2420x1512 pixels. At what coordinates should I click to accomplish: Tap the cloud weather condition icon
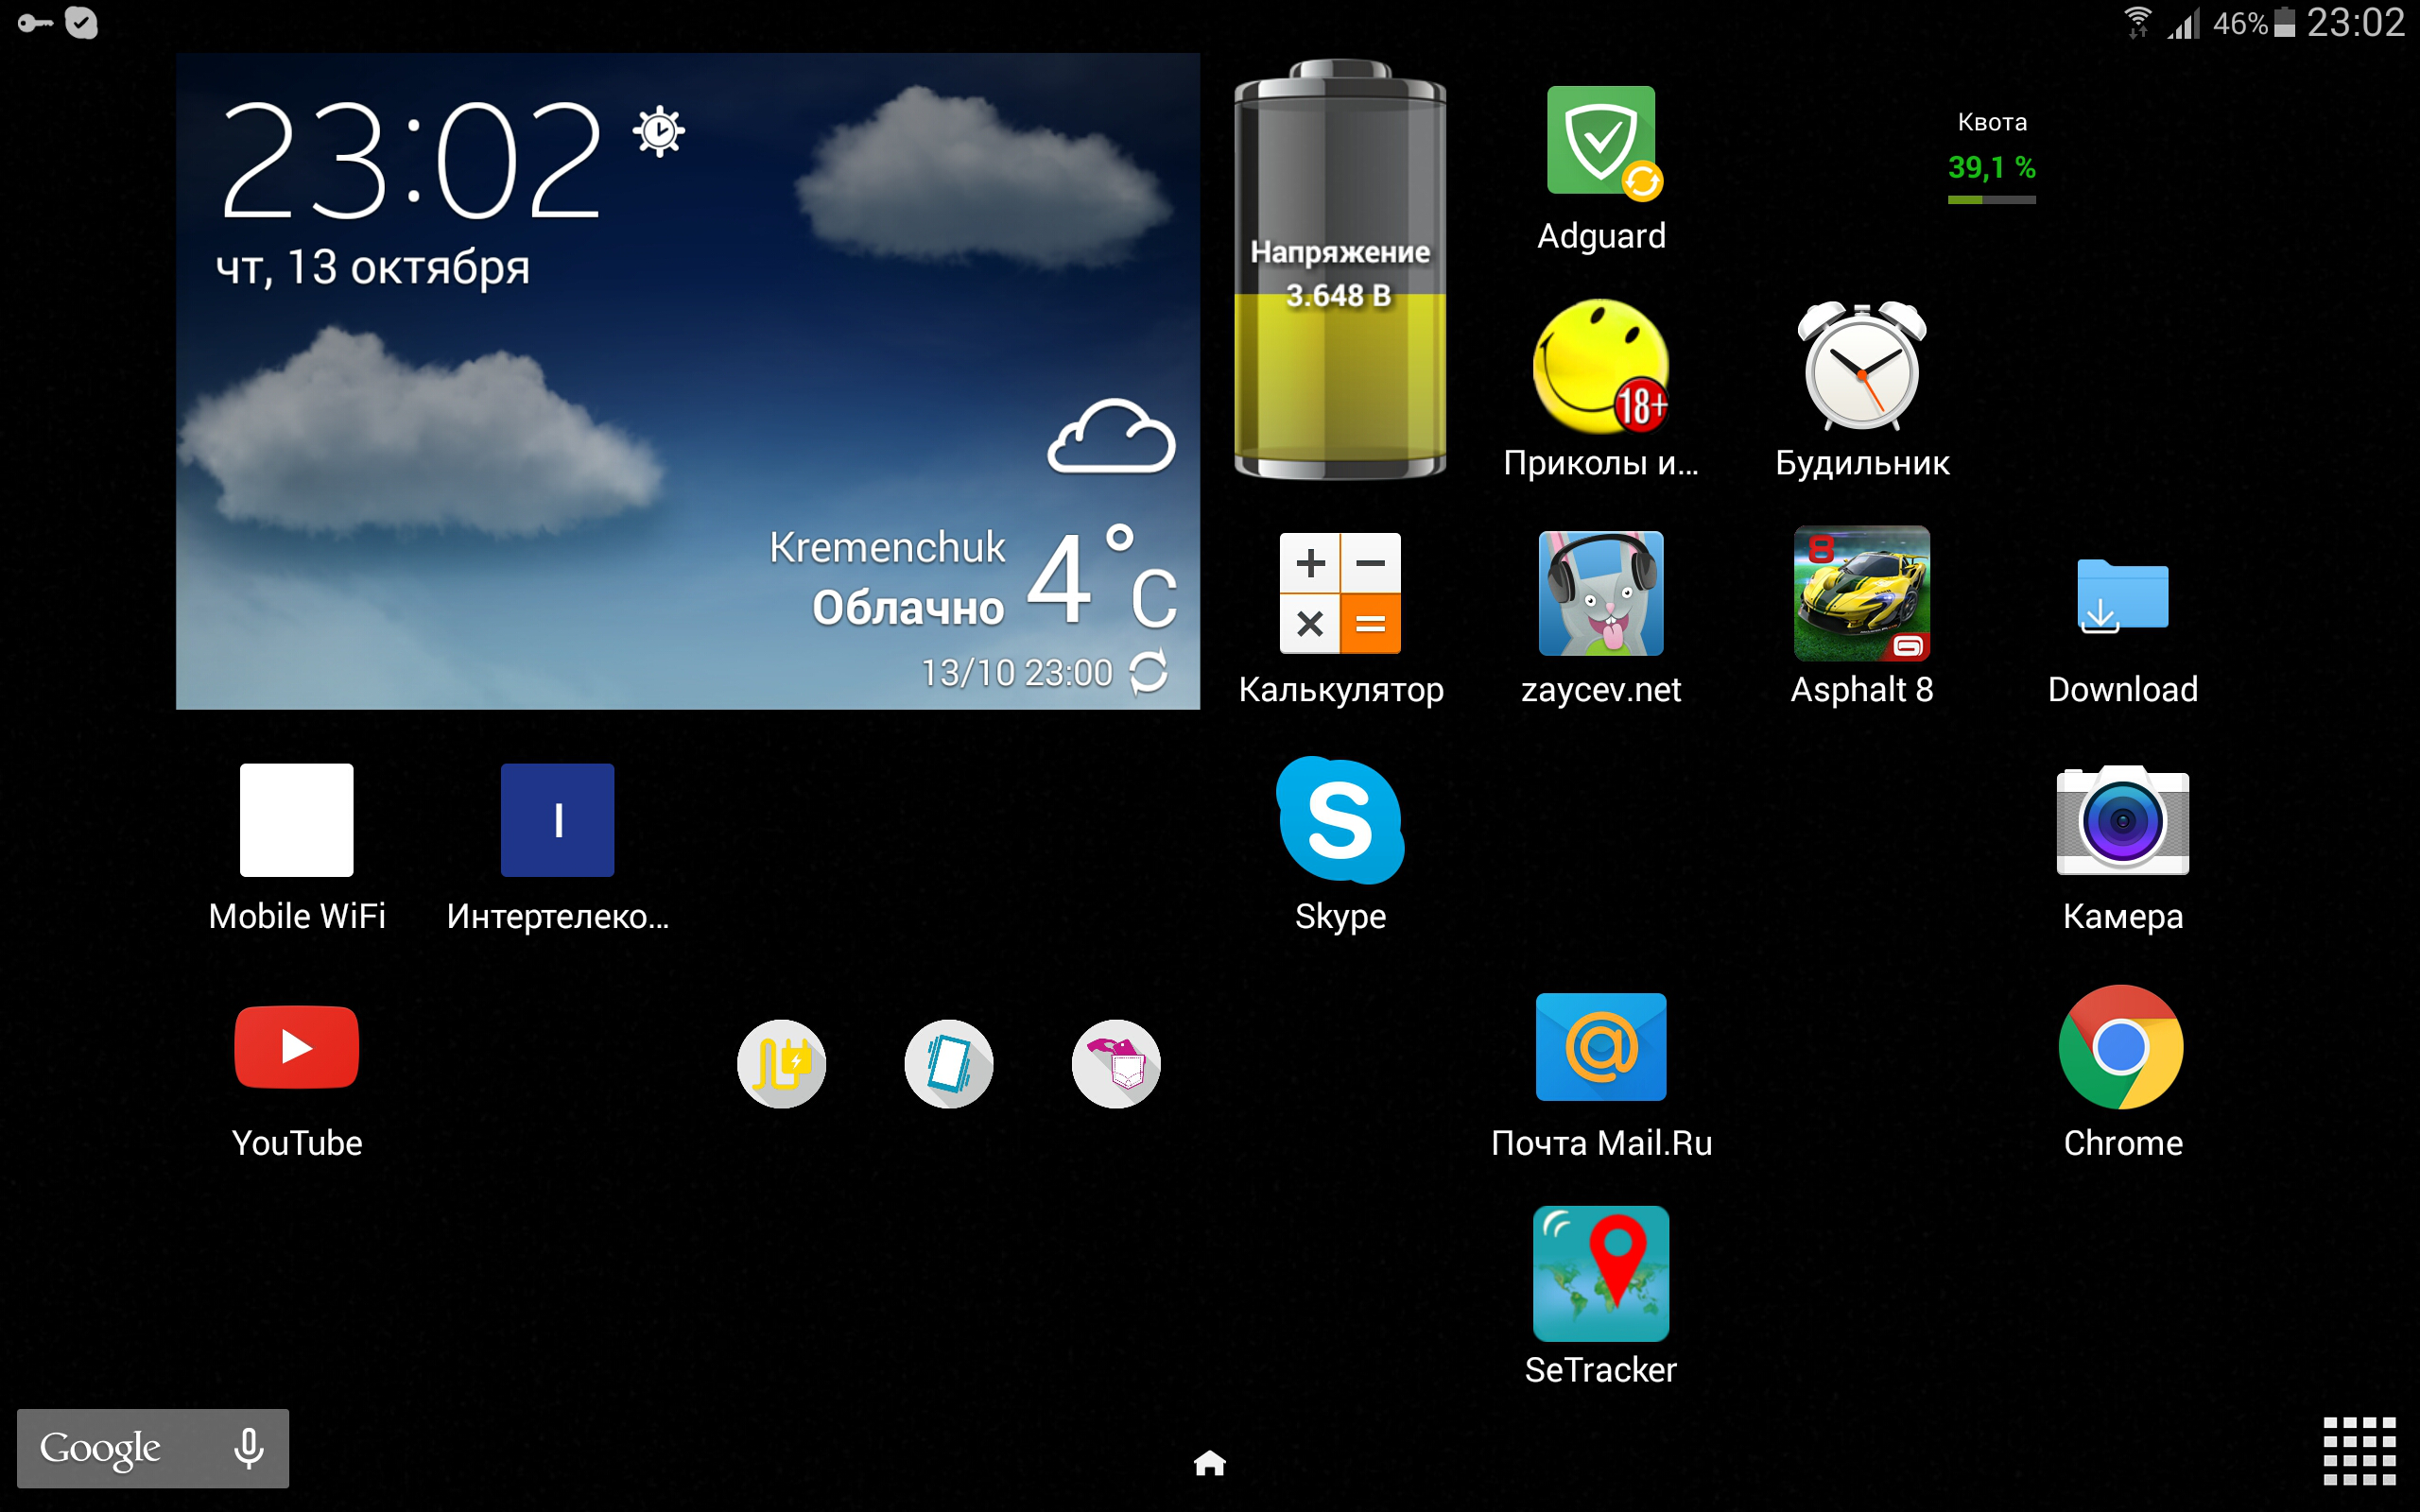point(1111,437)
